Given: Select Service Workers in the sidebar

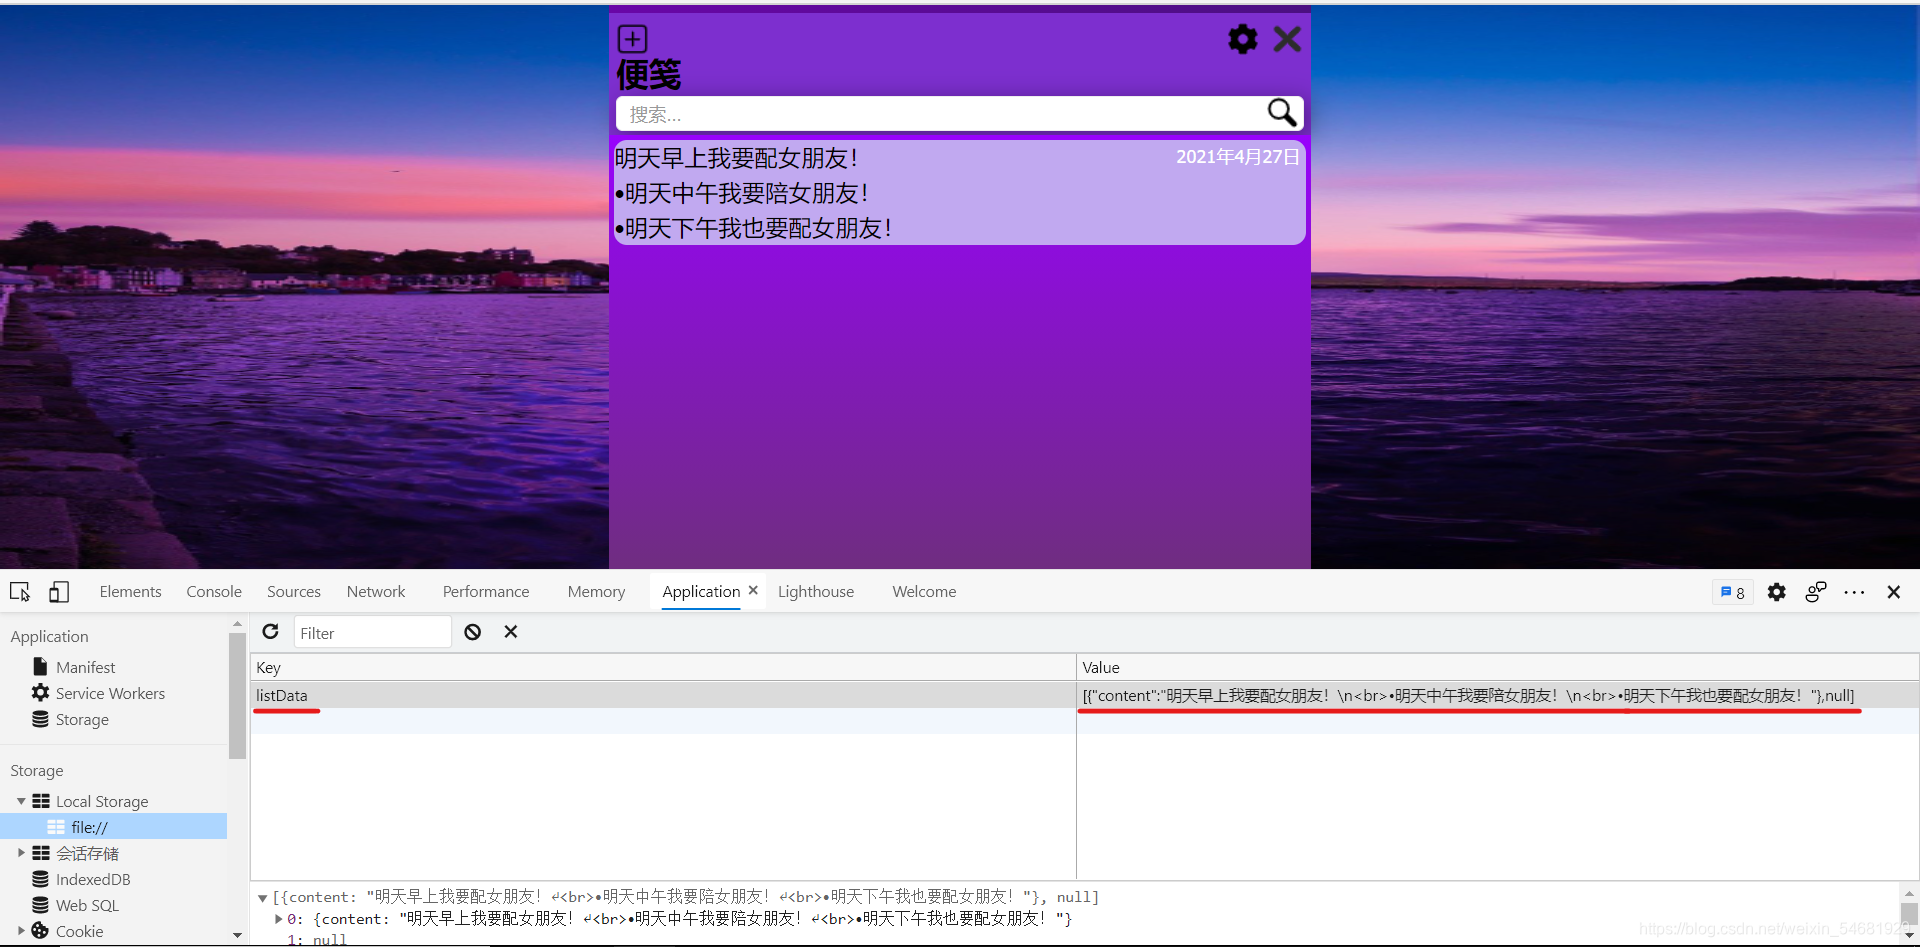Looking at the screenshot, I should pos(110,693).
